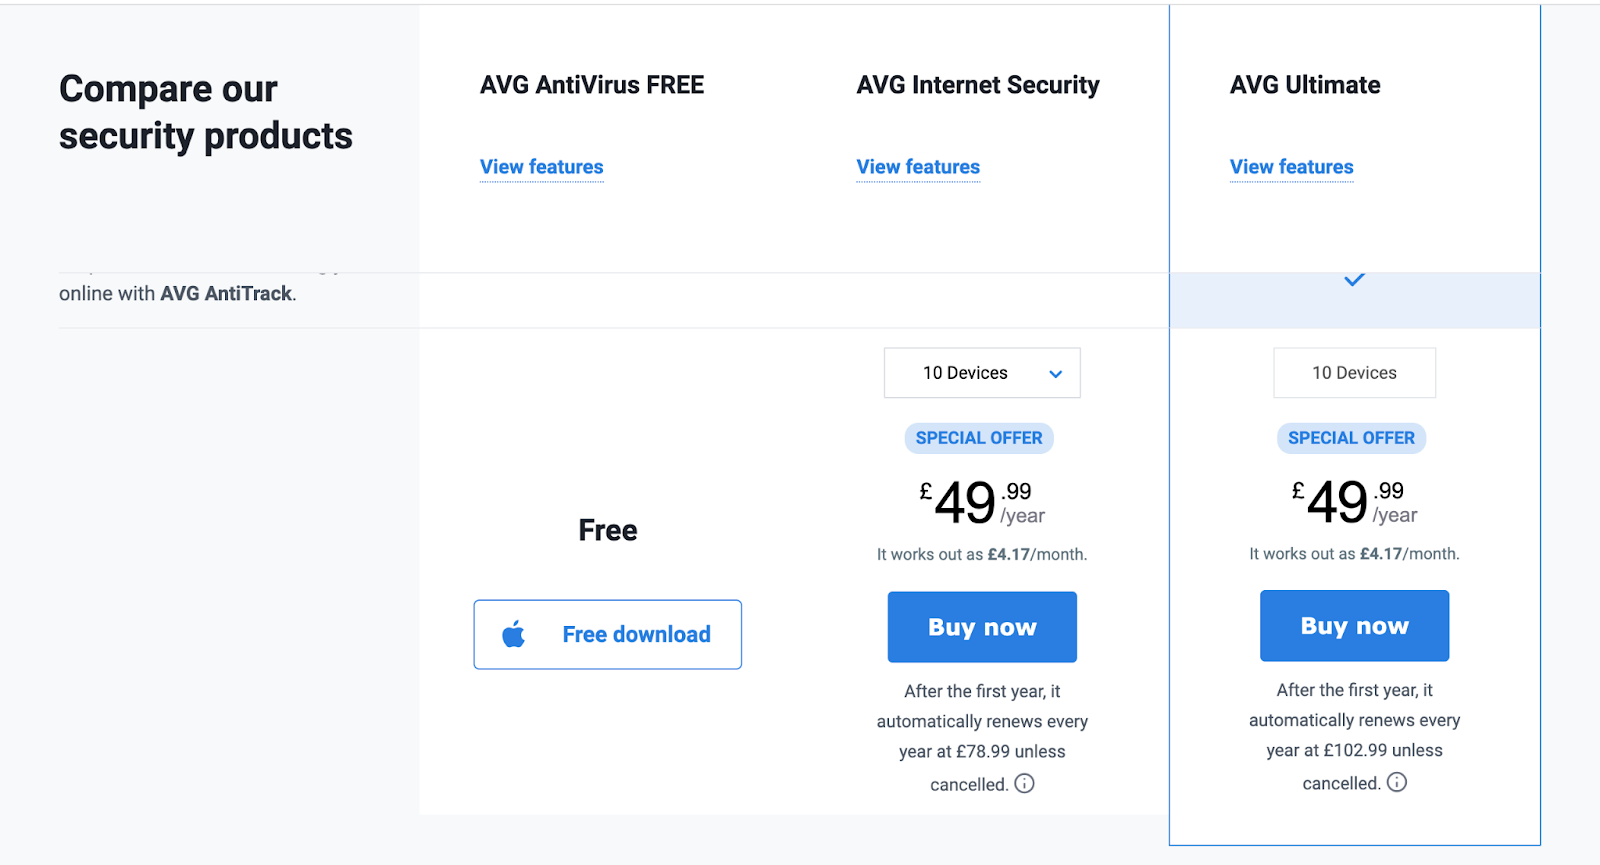Open View features for AVG Internet Security

coord(918,167)
